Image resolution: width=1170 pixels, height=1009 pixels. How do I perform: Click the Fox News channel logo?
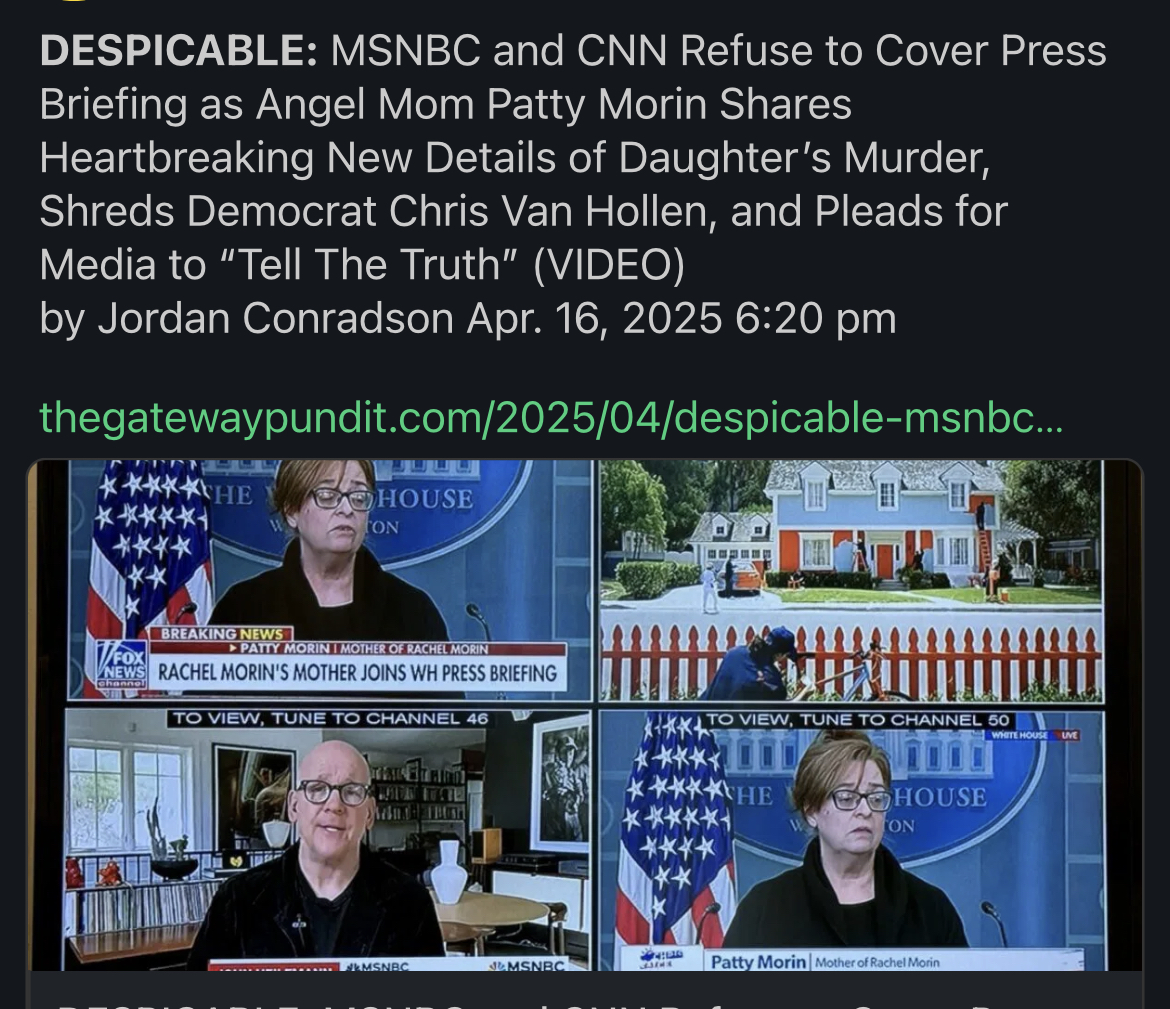[122, 666]
